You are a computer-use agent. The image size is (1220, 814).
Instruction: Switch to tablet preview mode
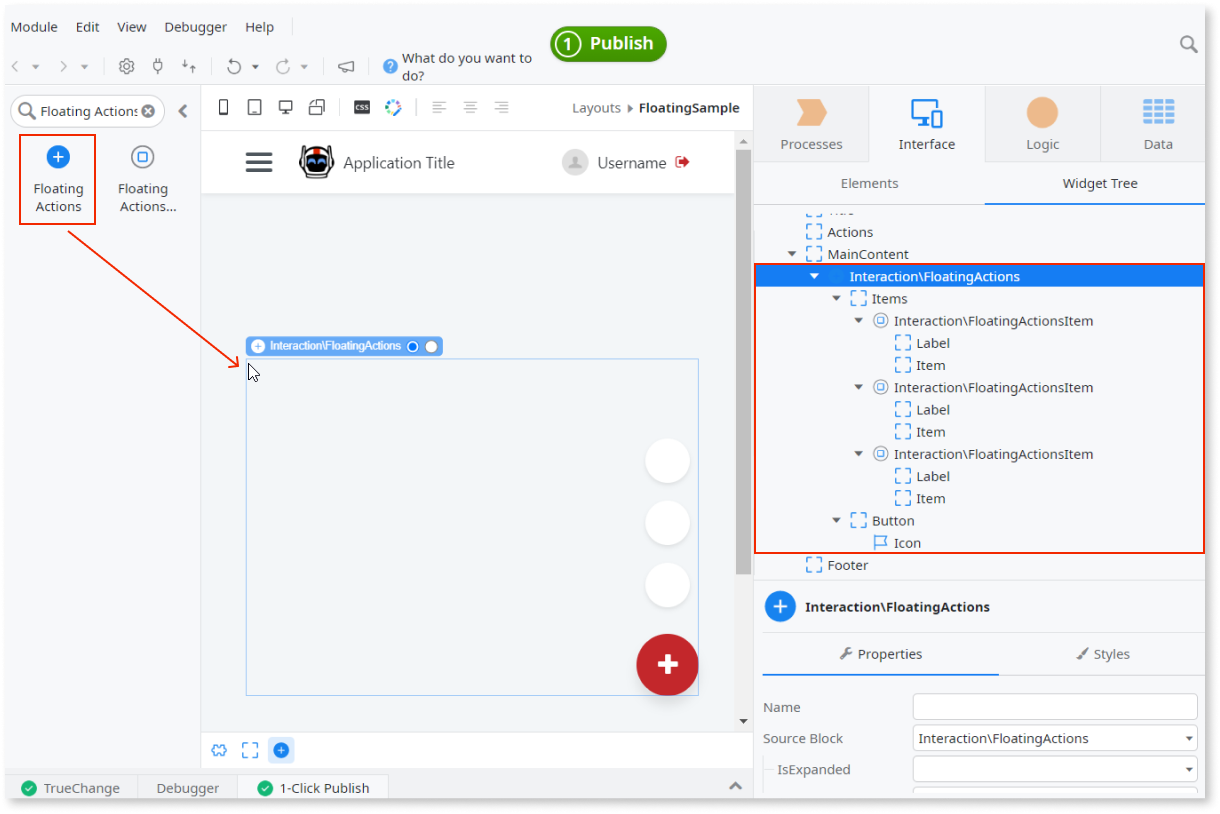tap(254, 105)
